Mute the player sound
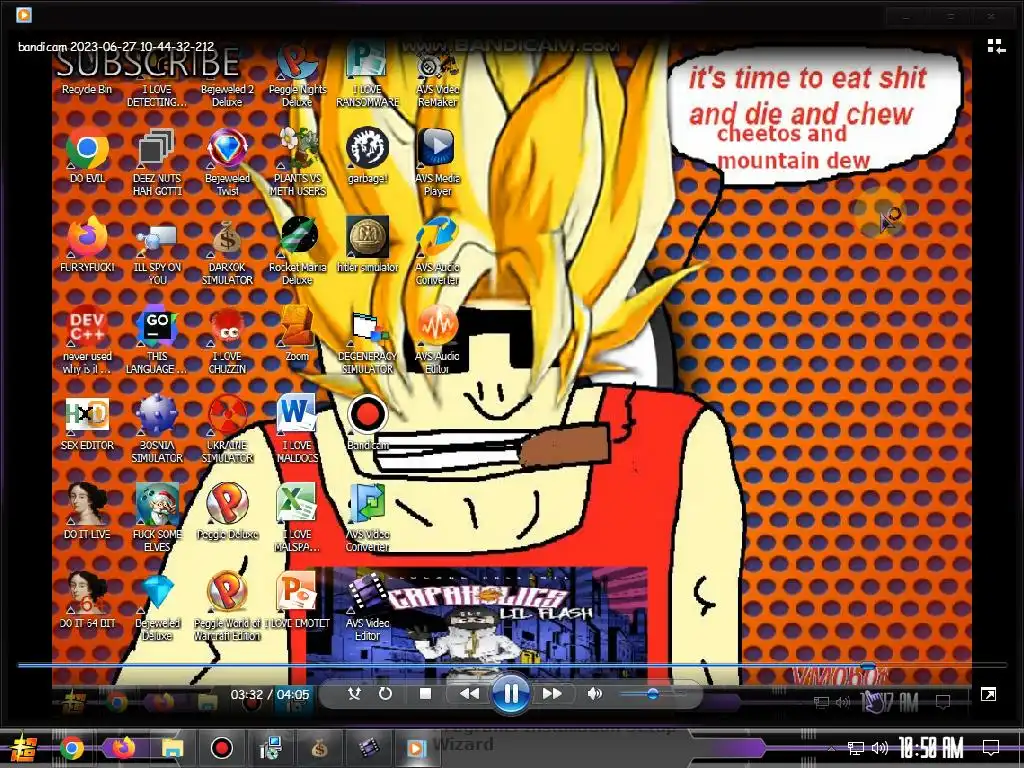The image size is (1024, 768). (594, 694)
